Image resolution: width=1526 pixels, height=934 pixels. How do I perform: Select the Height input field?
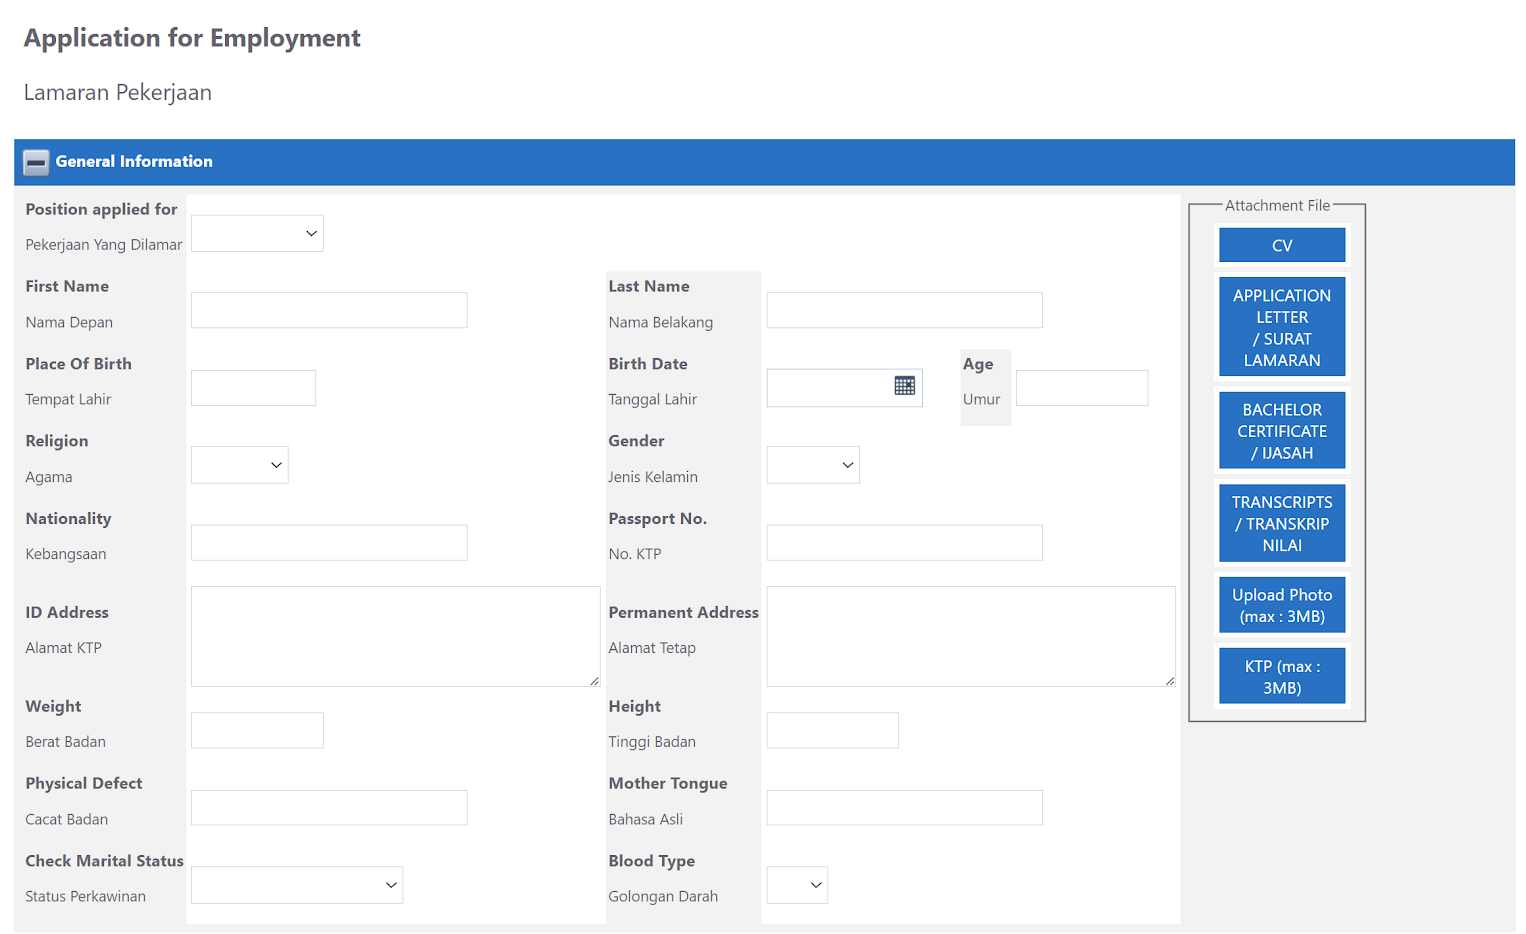coord(832,730)
